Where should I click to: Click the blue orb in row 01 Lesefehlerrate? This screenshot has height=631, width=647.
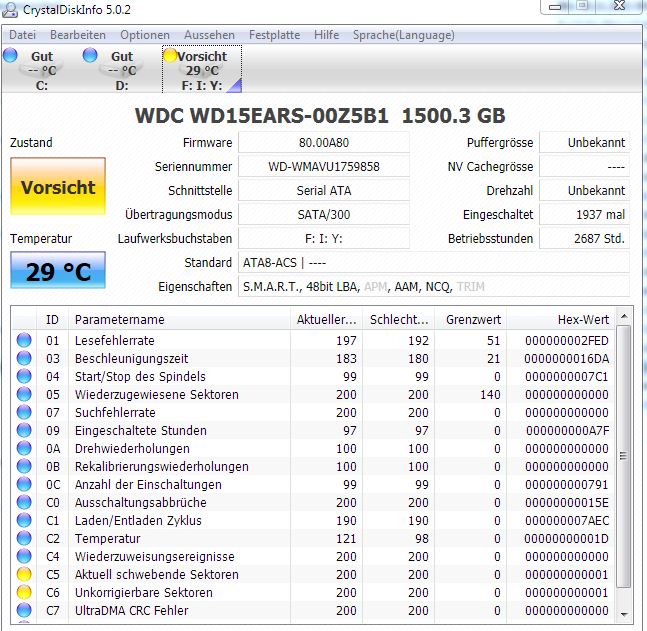point(24,340)
